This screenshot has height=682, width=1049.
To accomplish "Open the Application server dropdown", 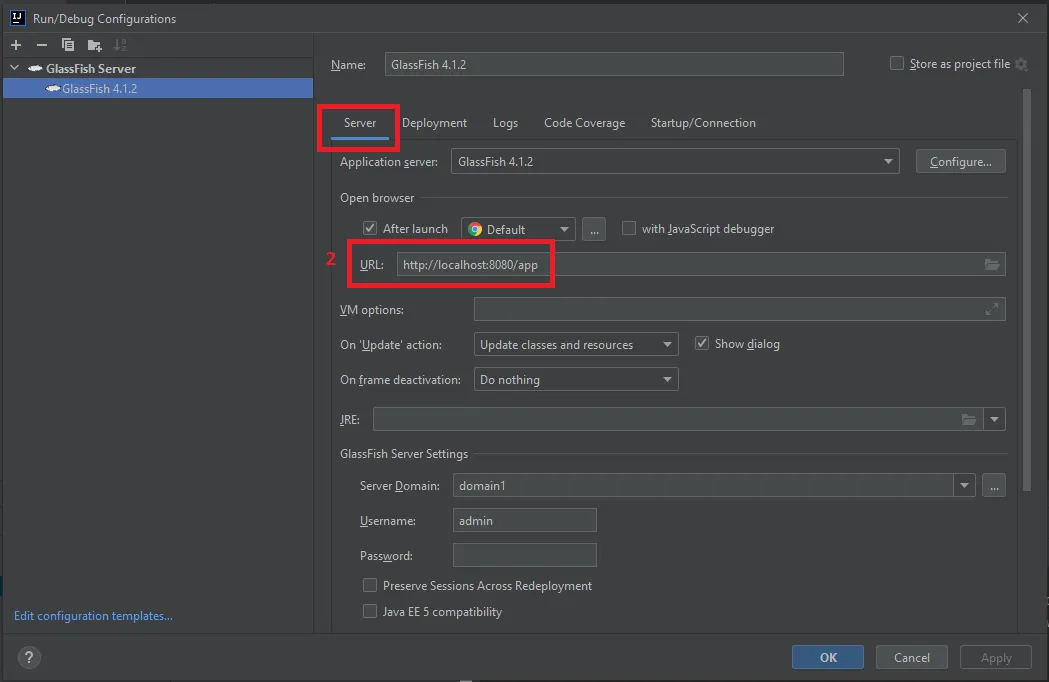I will coord(675,161).
